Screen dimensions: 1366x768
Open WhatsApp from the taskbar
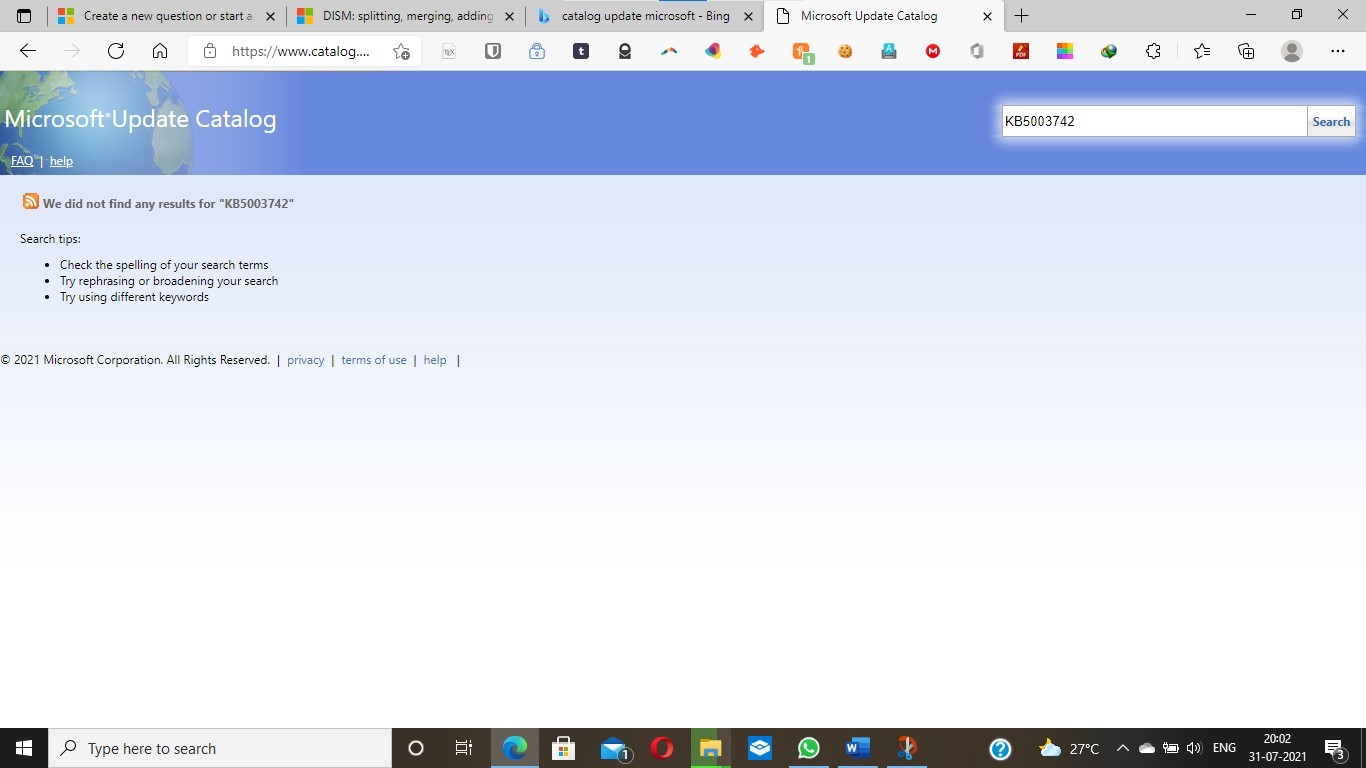pos(808,748)
